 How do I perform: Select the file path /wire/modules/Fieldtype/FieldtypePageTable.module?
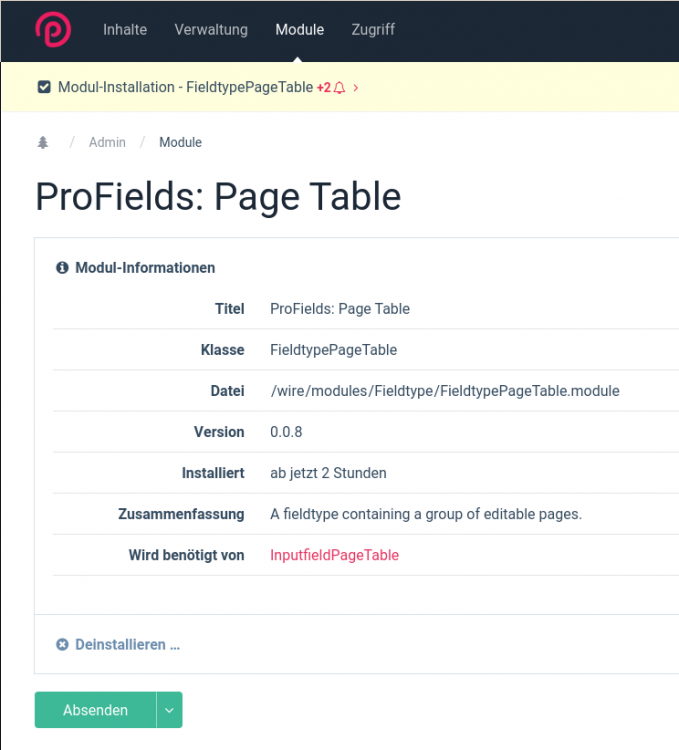pyautogui.click(x=445, y=391)
